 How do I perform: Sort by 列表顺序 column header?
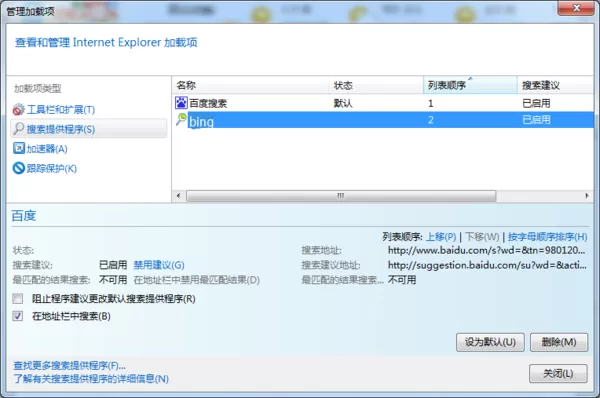coord(470,85)
